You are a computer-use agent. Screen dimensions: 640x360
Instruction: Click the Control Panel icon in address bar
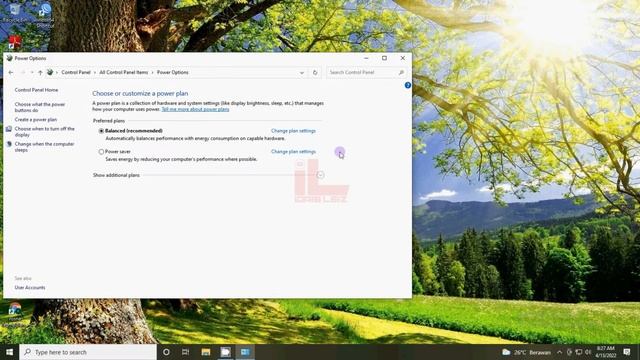[x=50, y=72]
